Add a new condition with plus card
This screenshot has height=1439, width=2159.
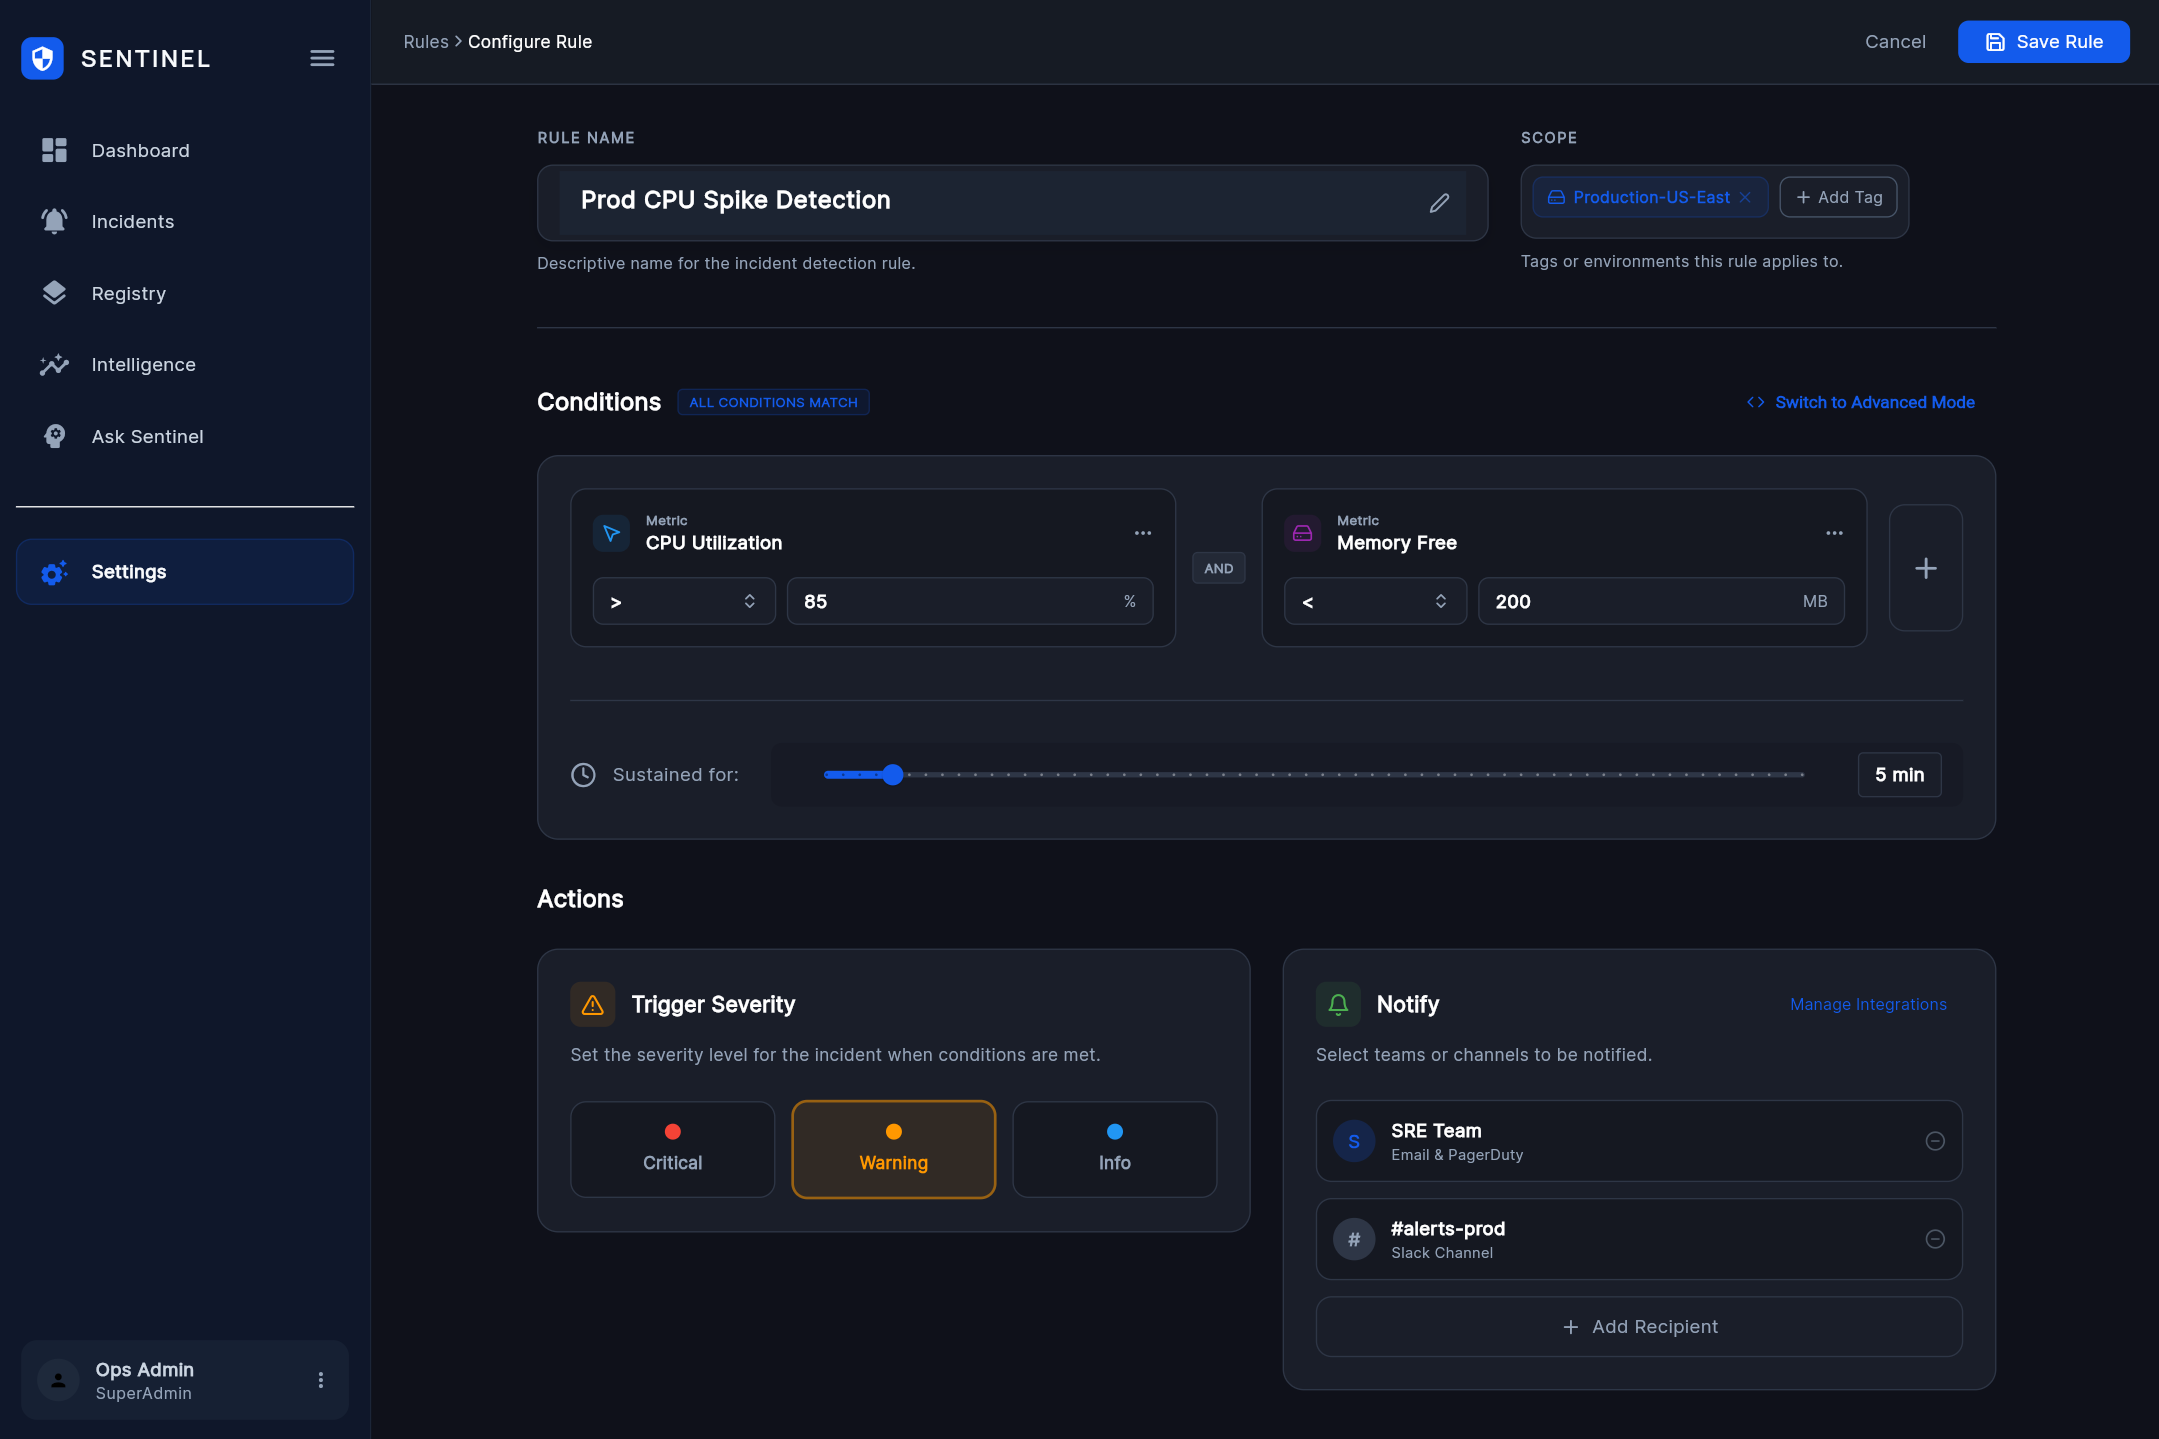tap(1925, 568)
